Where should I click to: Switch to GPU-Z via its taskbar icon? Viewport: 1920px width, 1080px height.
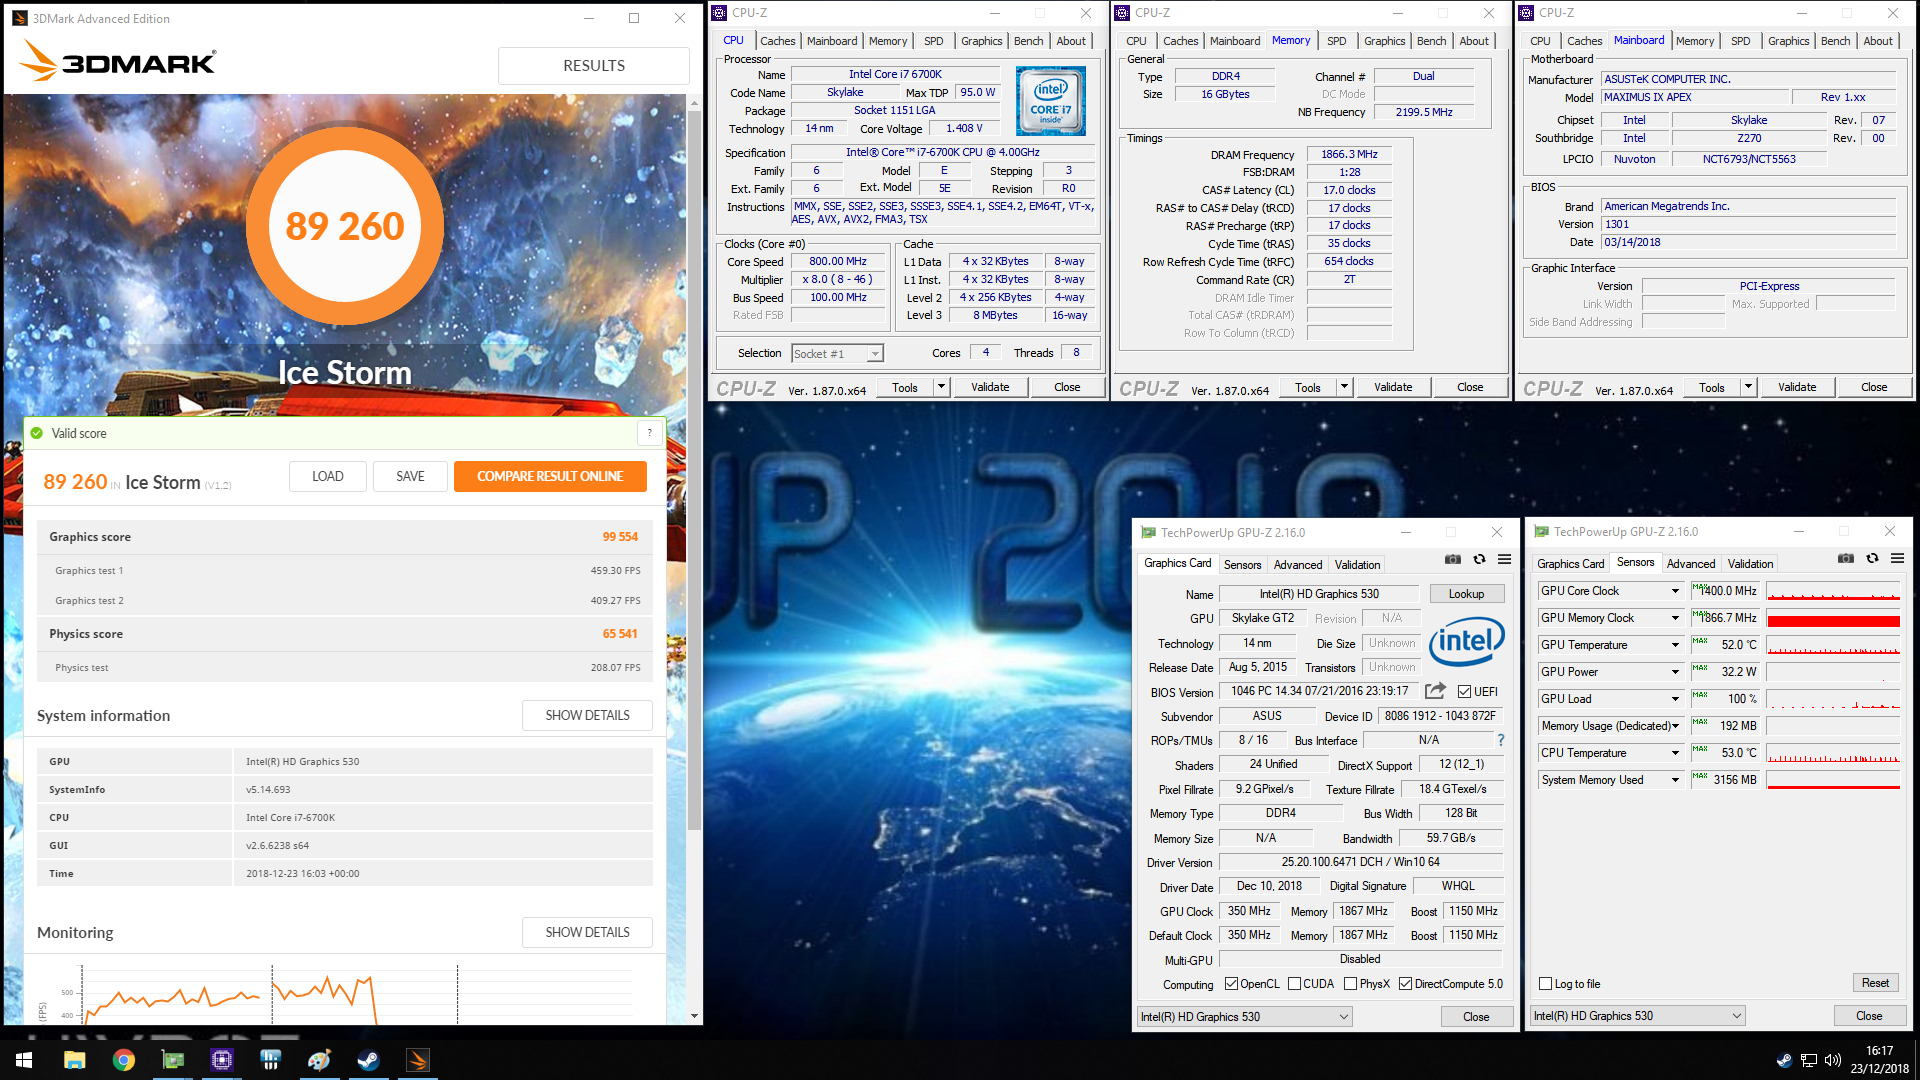[172, 1060]
